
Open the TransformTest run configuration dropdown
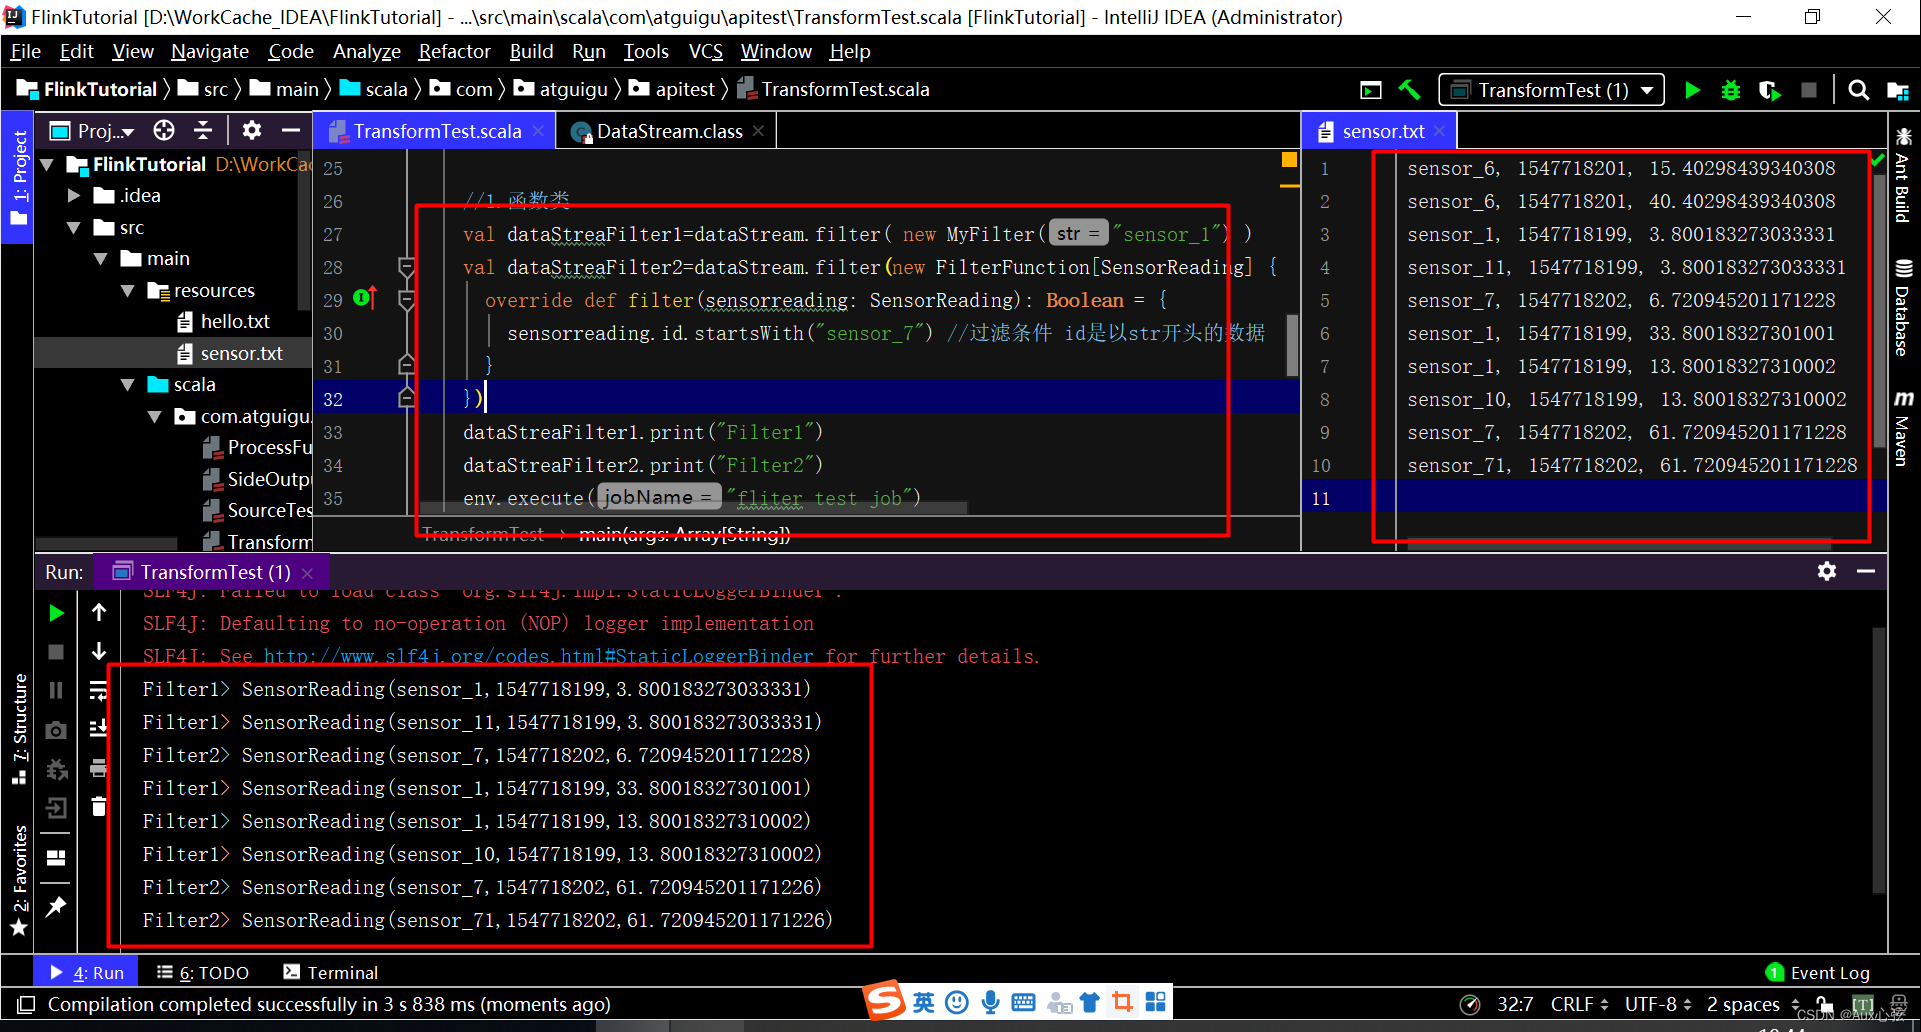[1551, 89]
